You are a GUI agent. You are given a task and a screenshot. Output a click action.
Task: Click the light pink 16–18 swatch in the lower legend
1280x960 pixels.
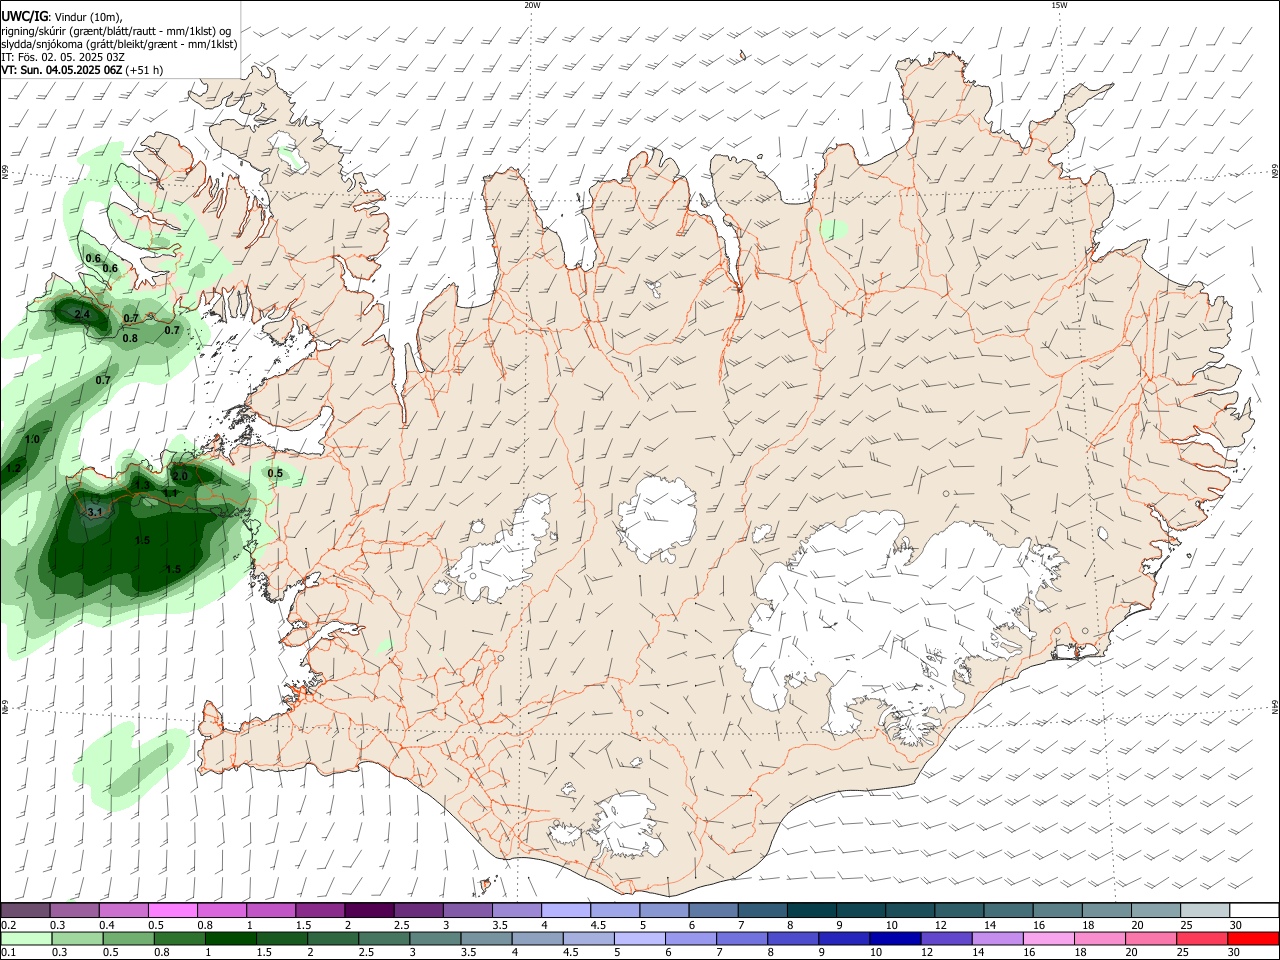[1048, 939]
